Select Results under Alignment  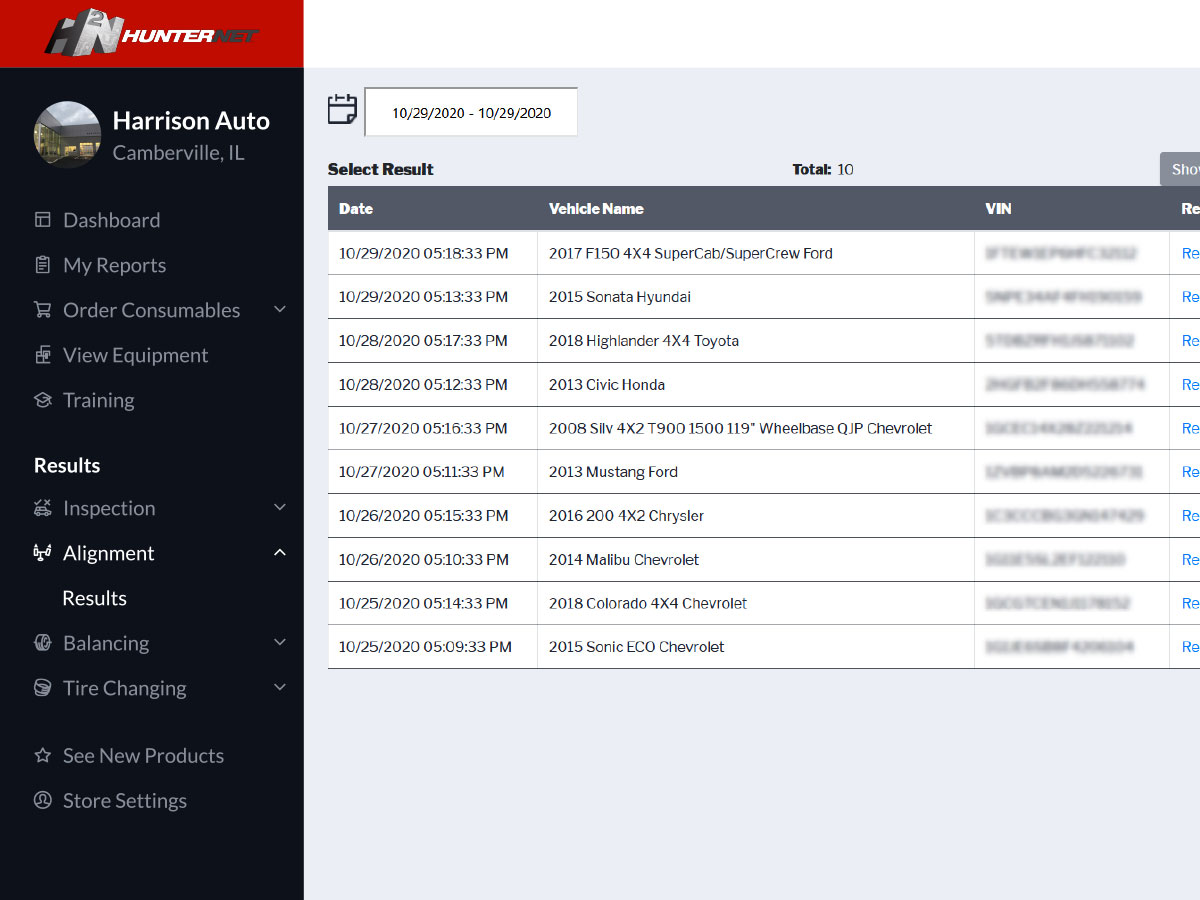[94, 598]
